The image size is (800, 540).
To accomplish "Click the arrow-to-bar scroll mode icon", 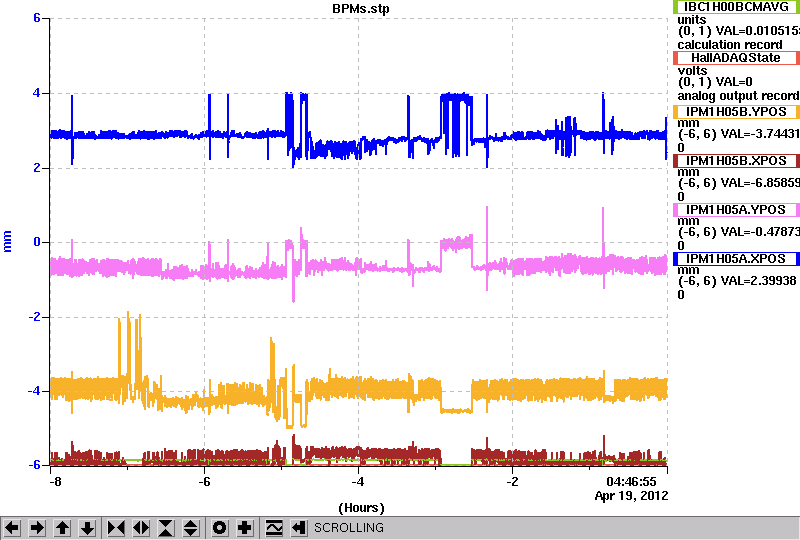I will pyautogui.click(x=299, y=528).
